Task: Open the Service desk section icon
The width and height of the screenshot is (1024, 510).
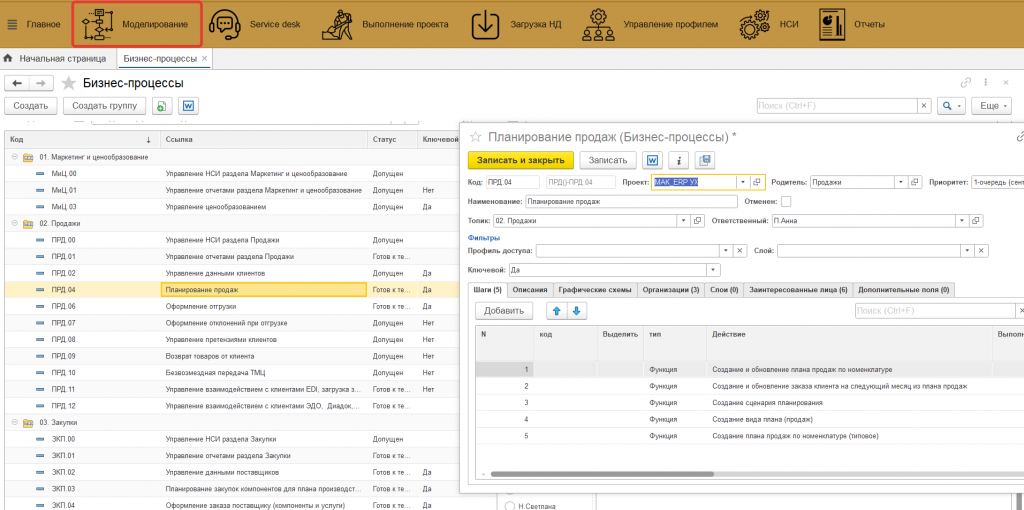Action: point(226,23)
